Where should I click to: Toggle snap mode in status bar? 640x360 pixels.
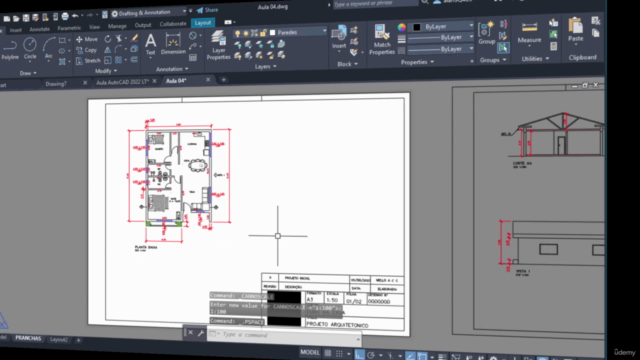point(339,353)
